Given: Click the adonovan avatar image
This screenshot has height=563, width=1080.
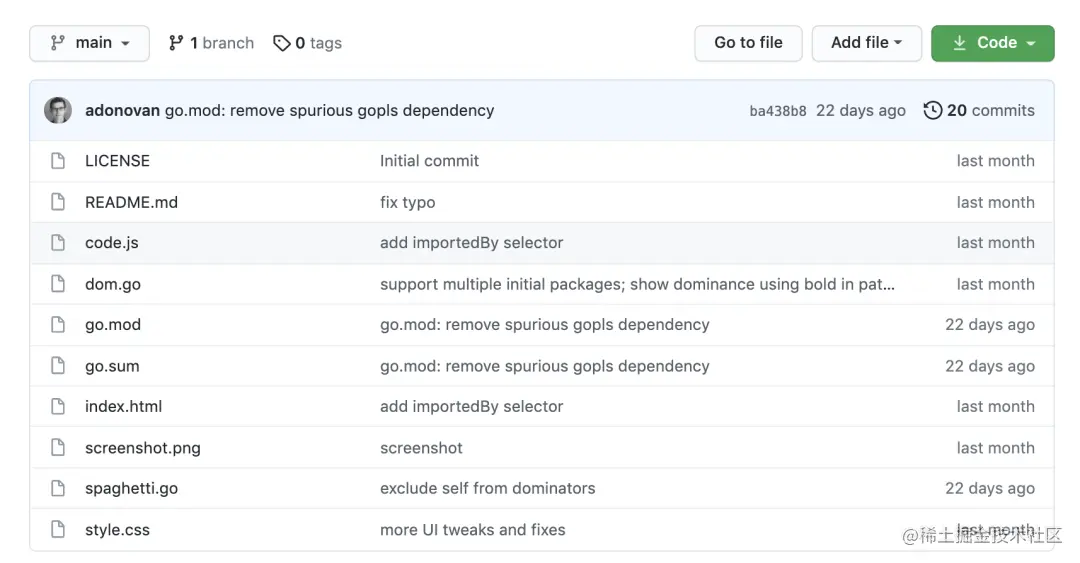Looking at the screenshot, I should [58, 111].
